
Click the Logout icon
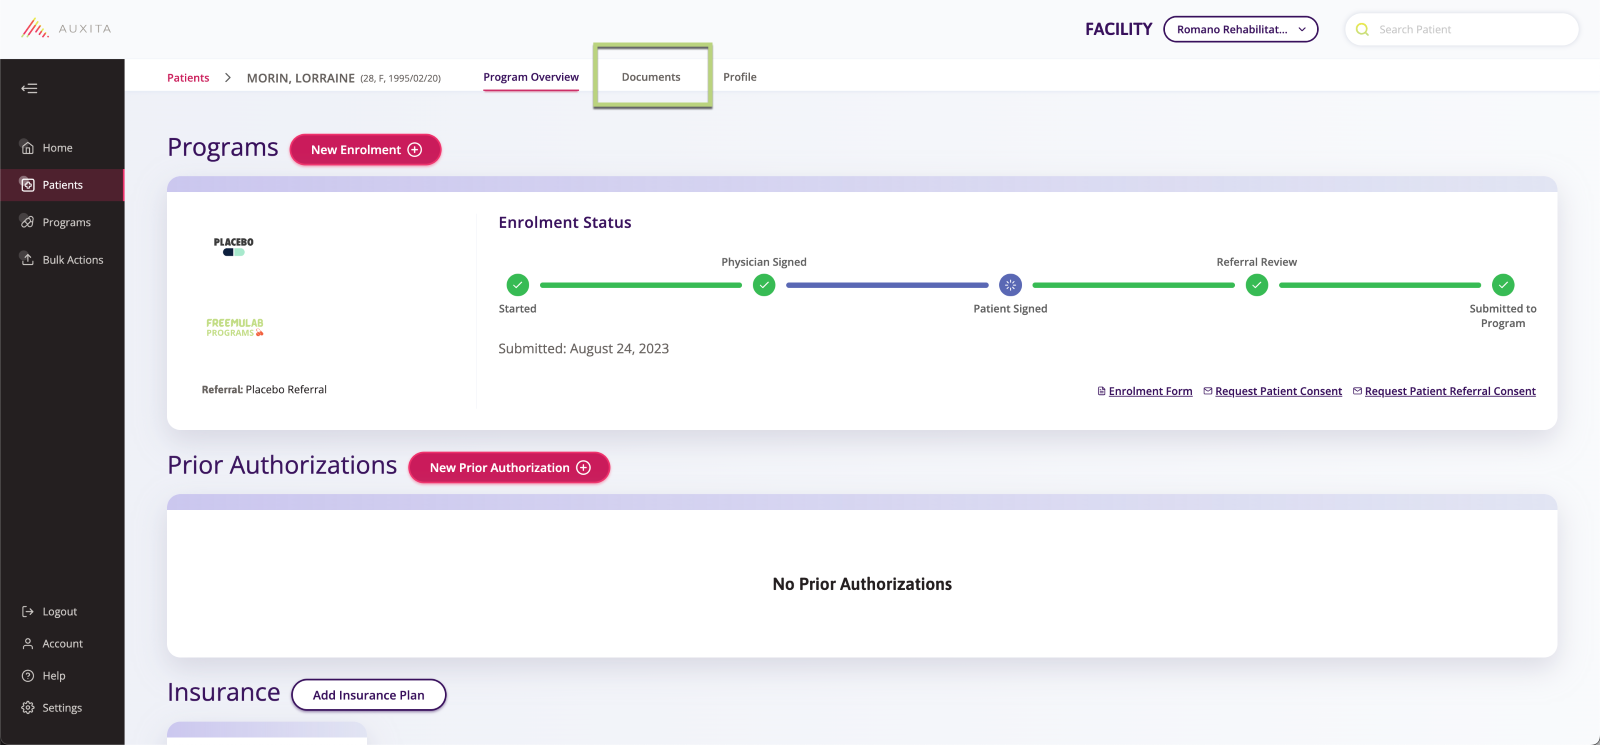(x=28, y=611)
